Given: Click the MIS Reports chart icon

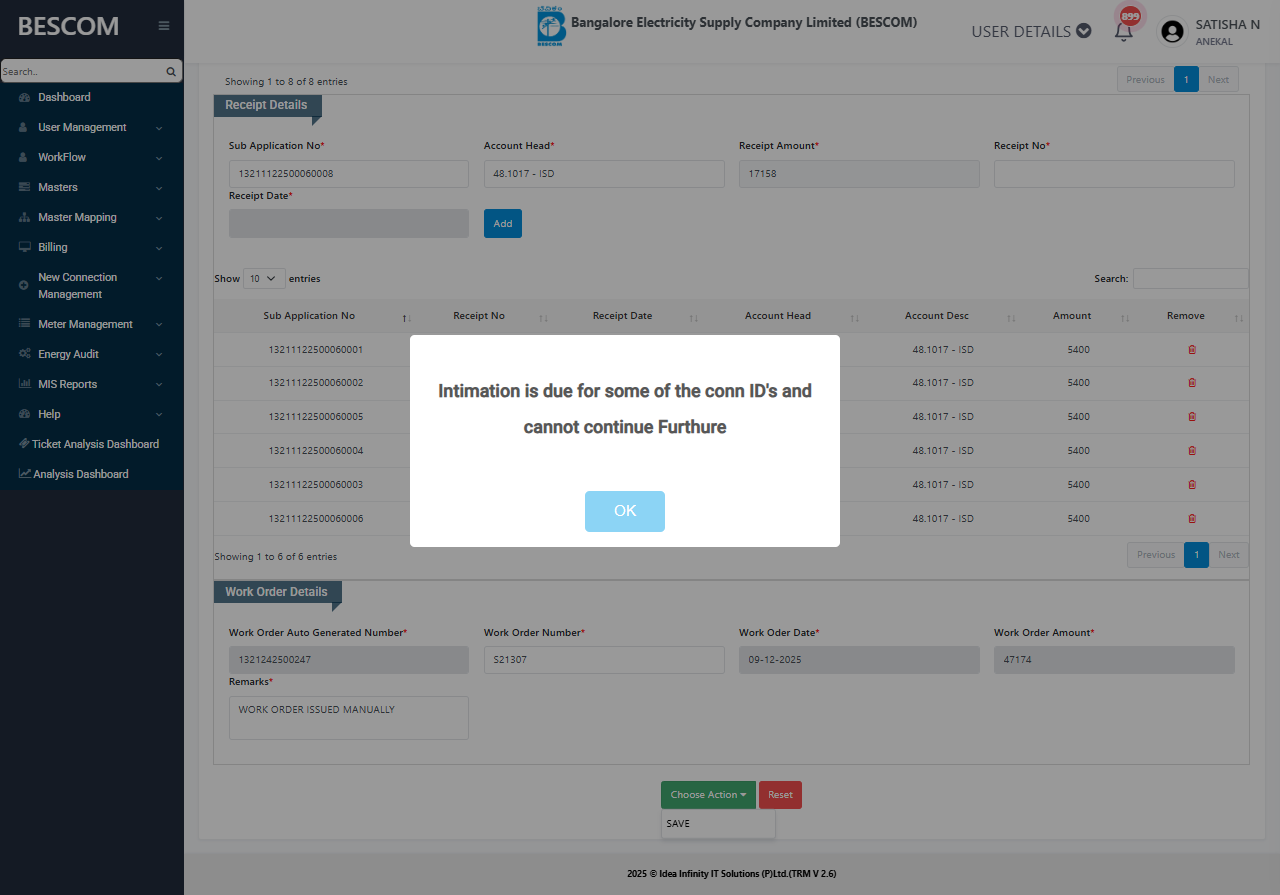Looking at the screenshot, I should click(24, 384).
